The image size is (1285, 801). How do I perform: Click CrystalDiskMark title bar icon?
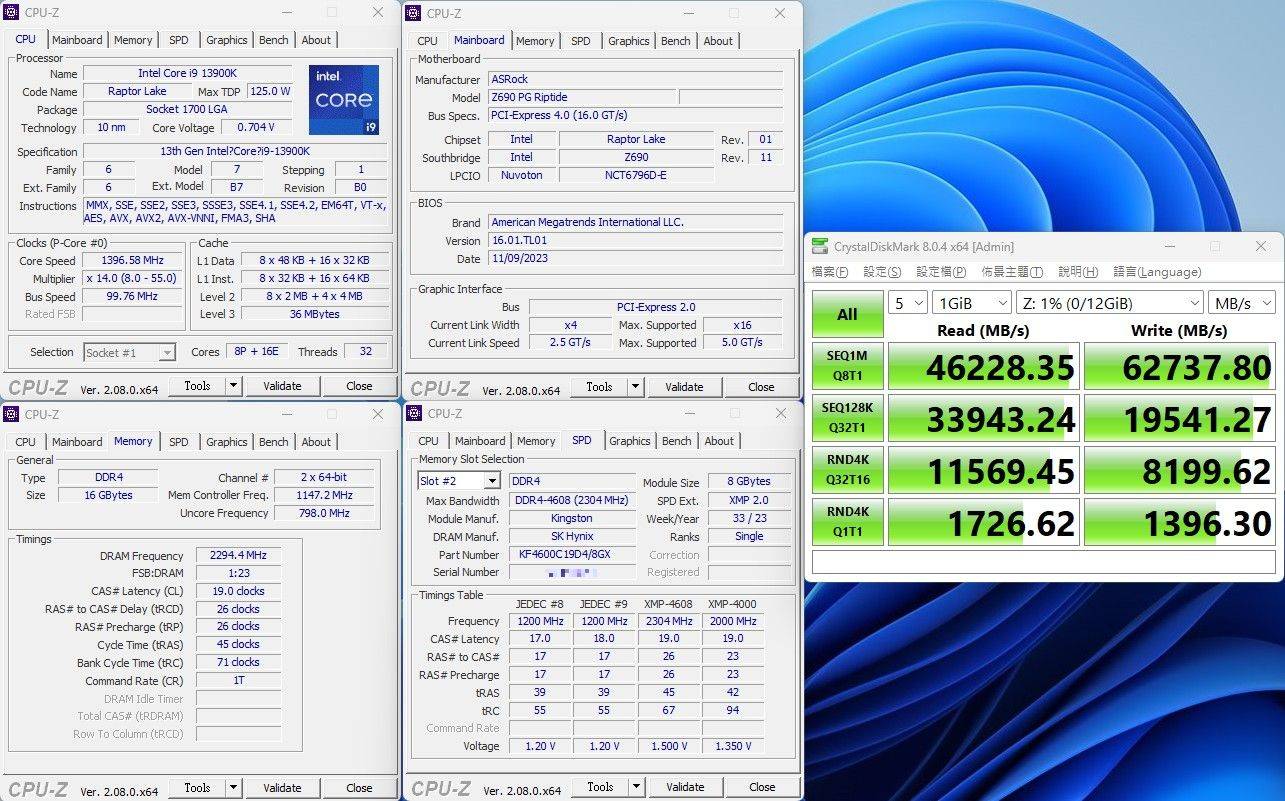820,246
